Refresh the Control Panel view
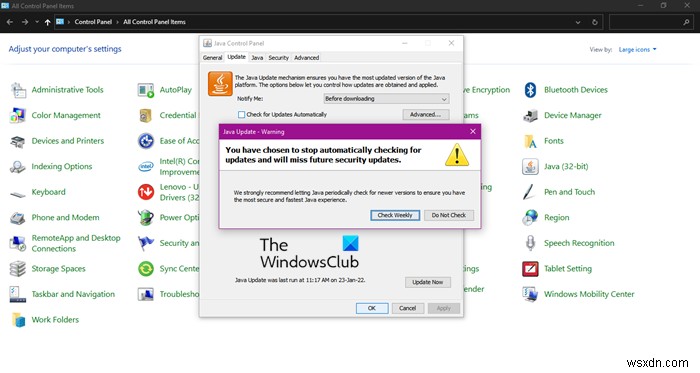Image resolution: width=700 pixels, height=373 pixels. tap(595, 22)
